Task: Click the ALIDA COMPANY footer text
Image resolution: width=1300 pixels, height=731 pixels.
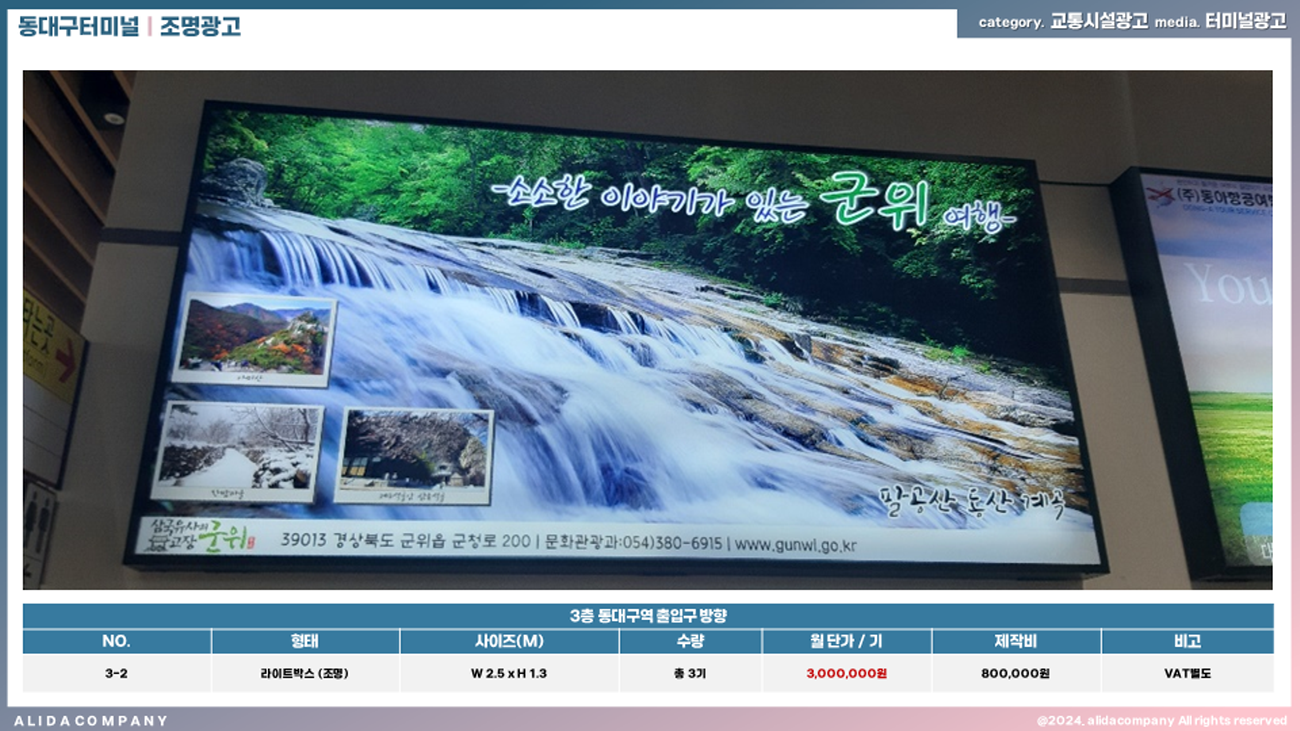Action: tap(91, 720)
